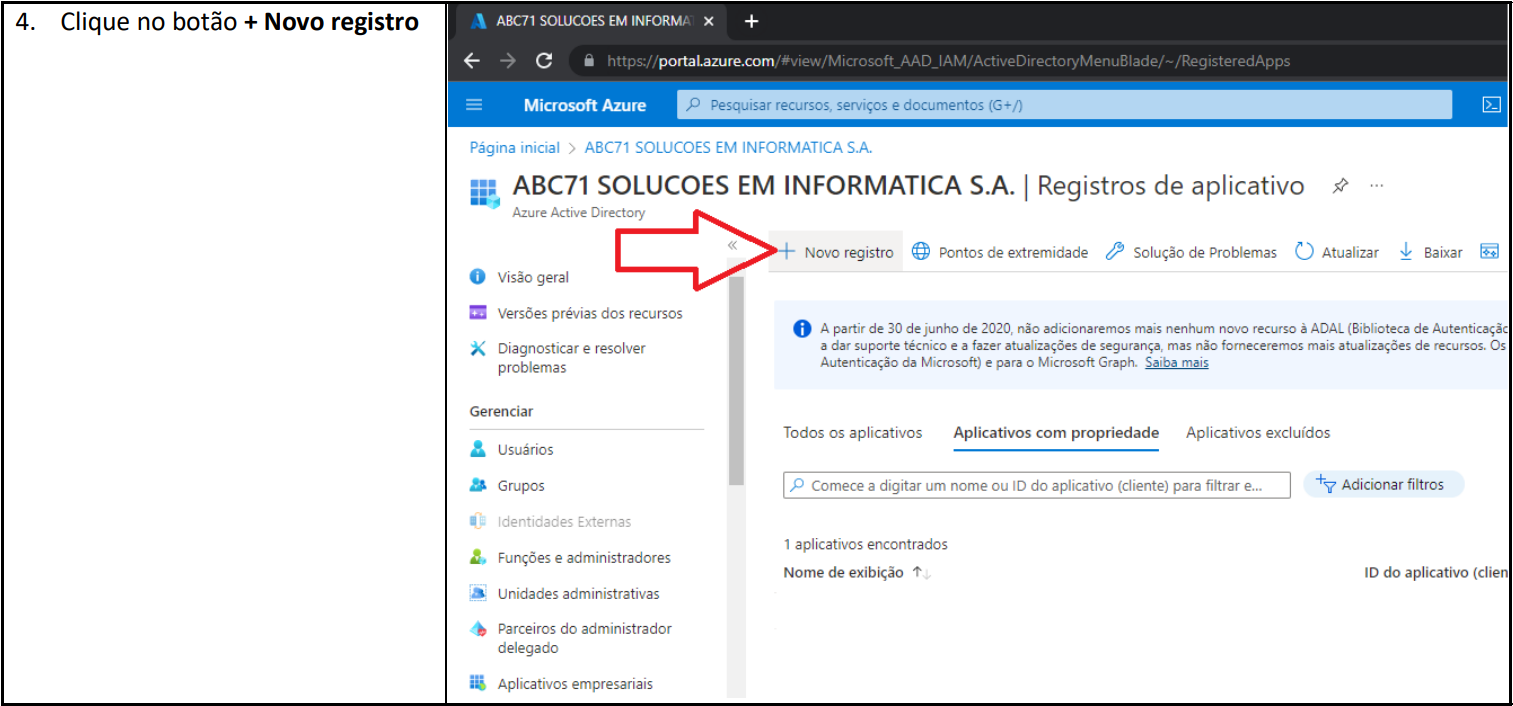Click Baixar to download the list

pos(1430,252)
